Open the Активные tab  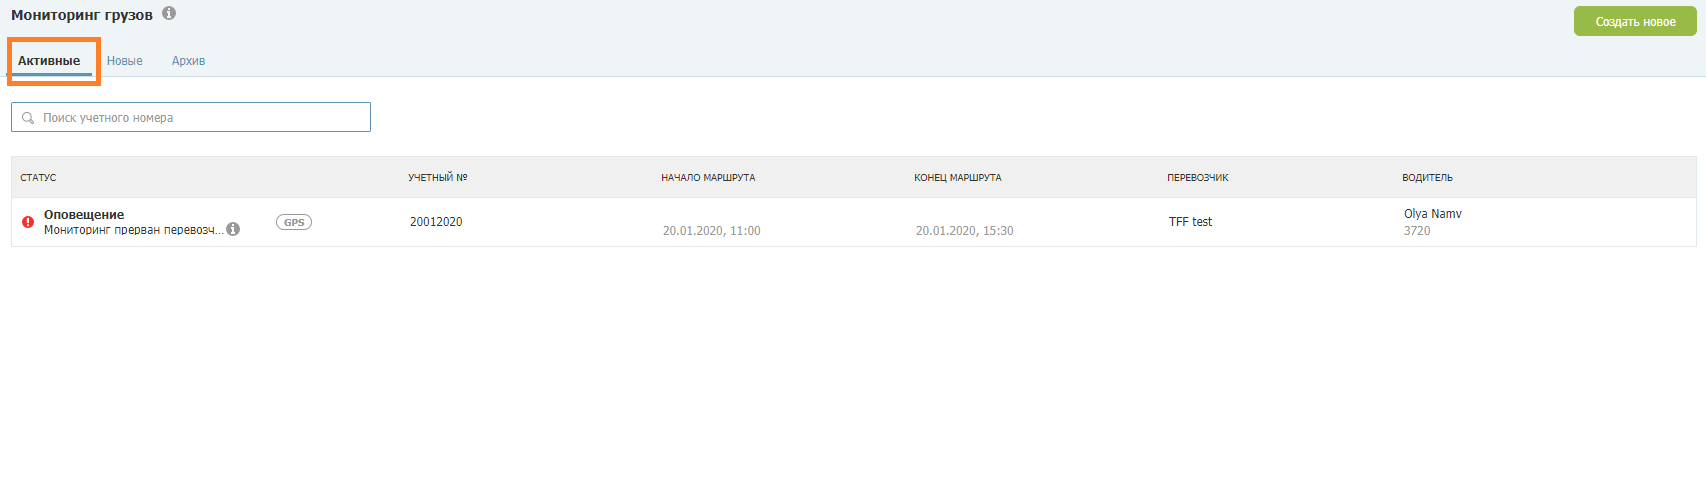coord(49,61)
